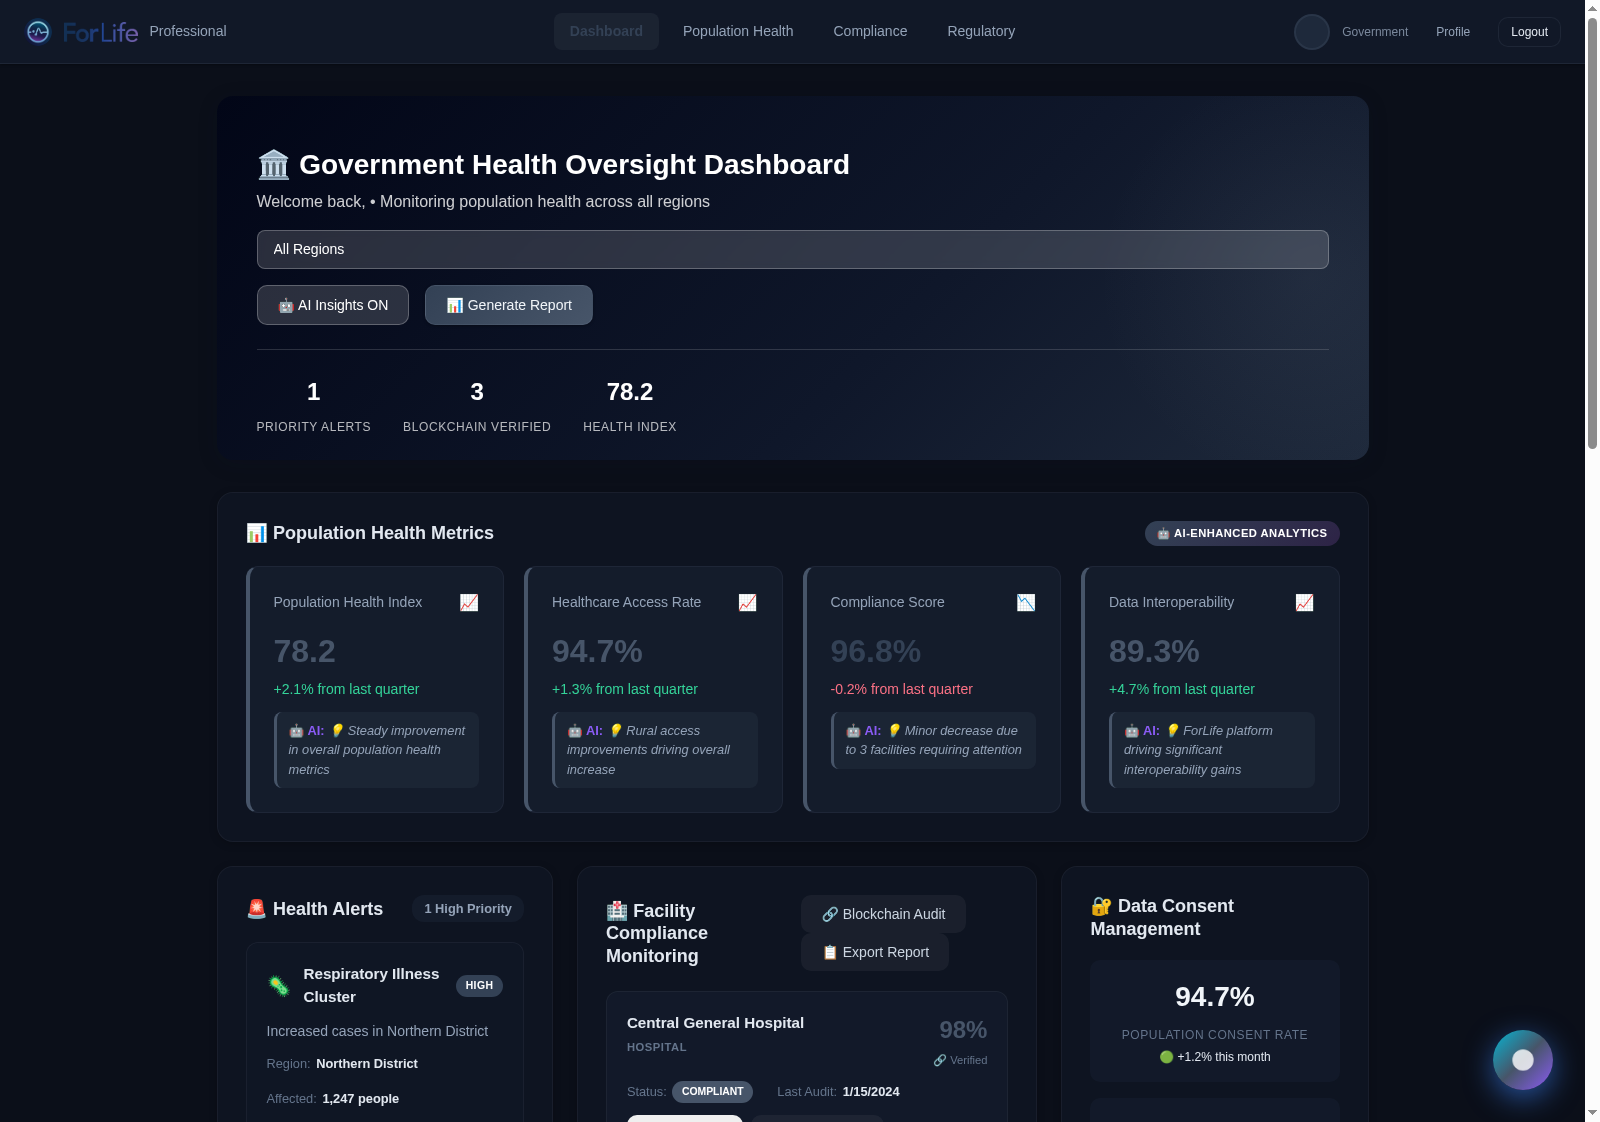Click the Healthcare Access Rate trend icon

coord(747,602)
